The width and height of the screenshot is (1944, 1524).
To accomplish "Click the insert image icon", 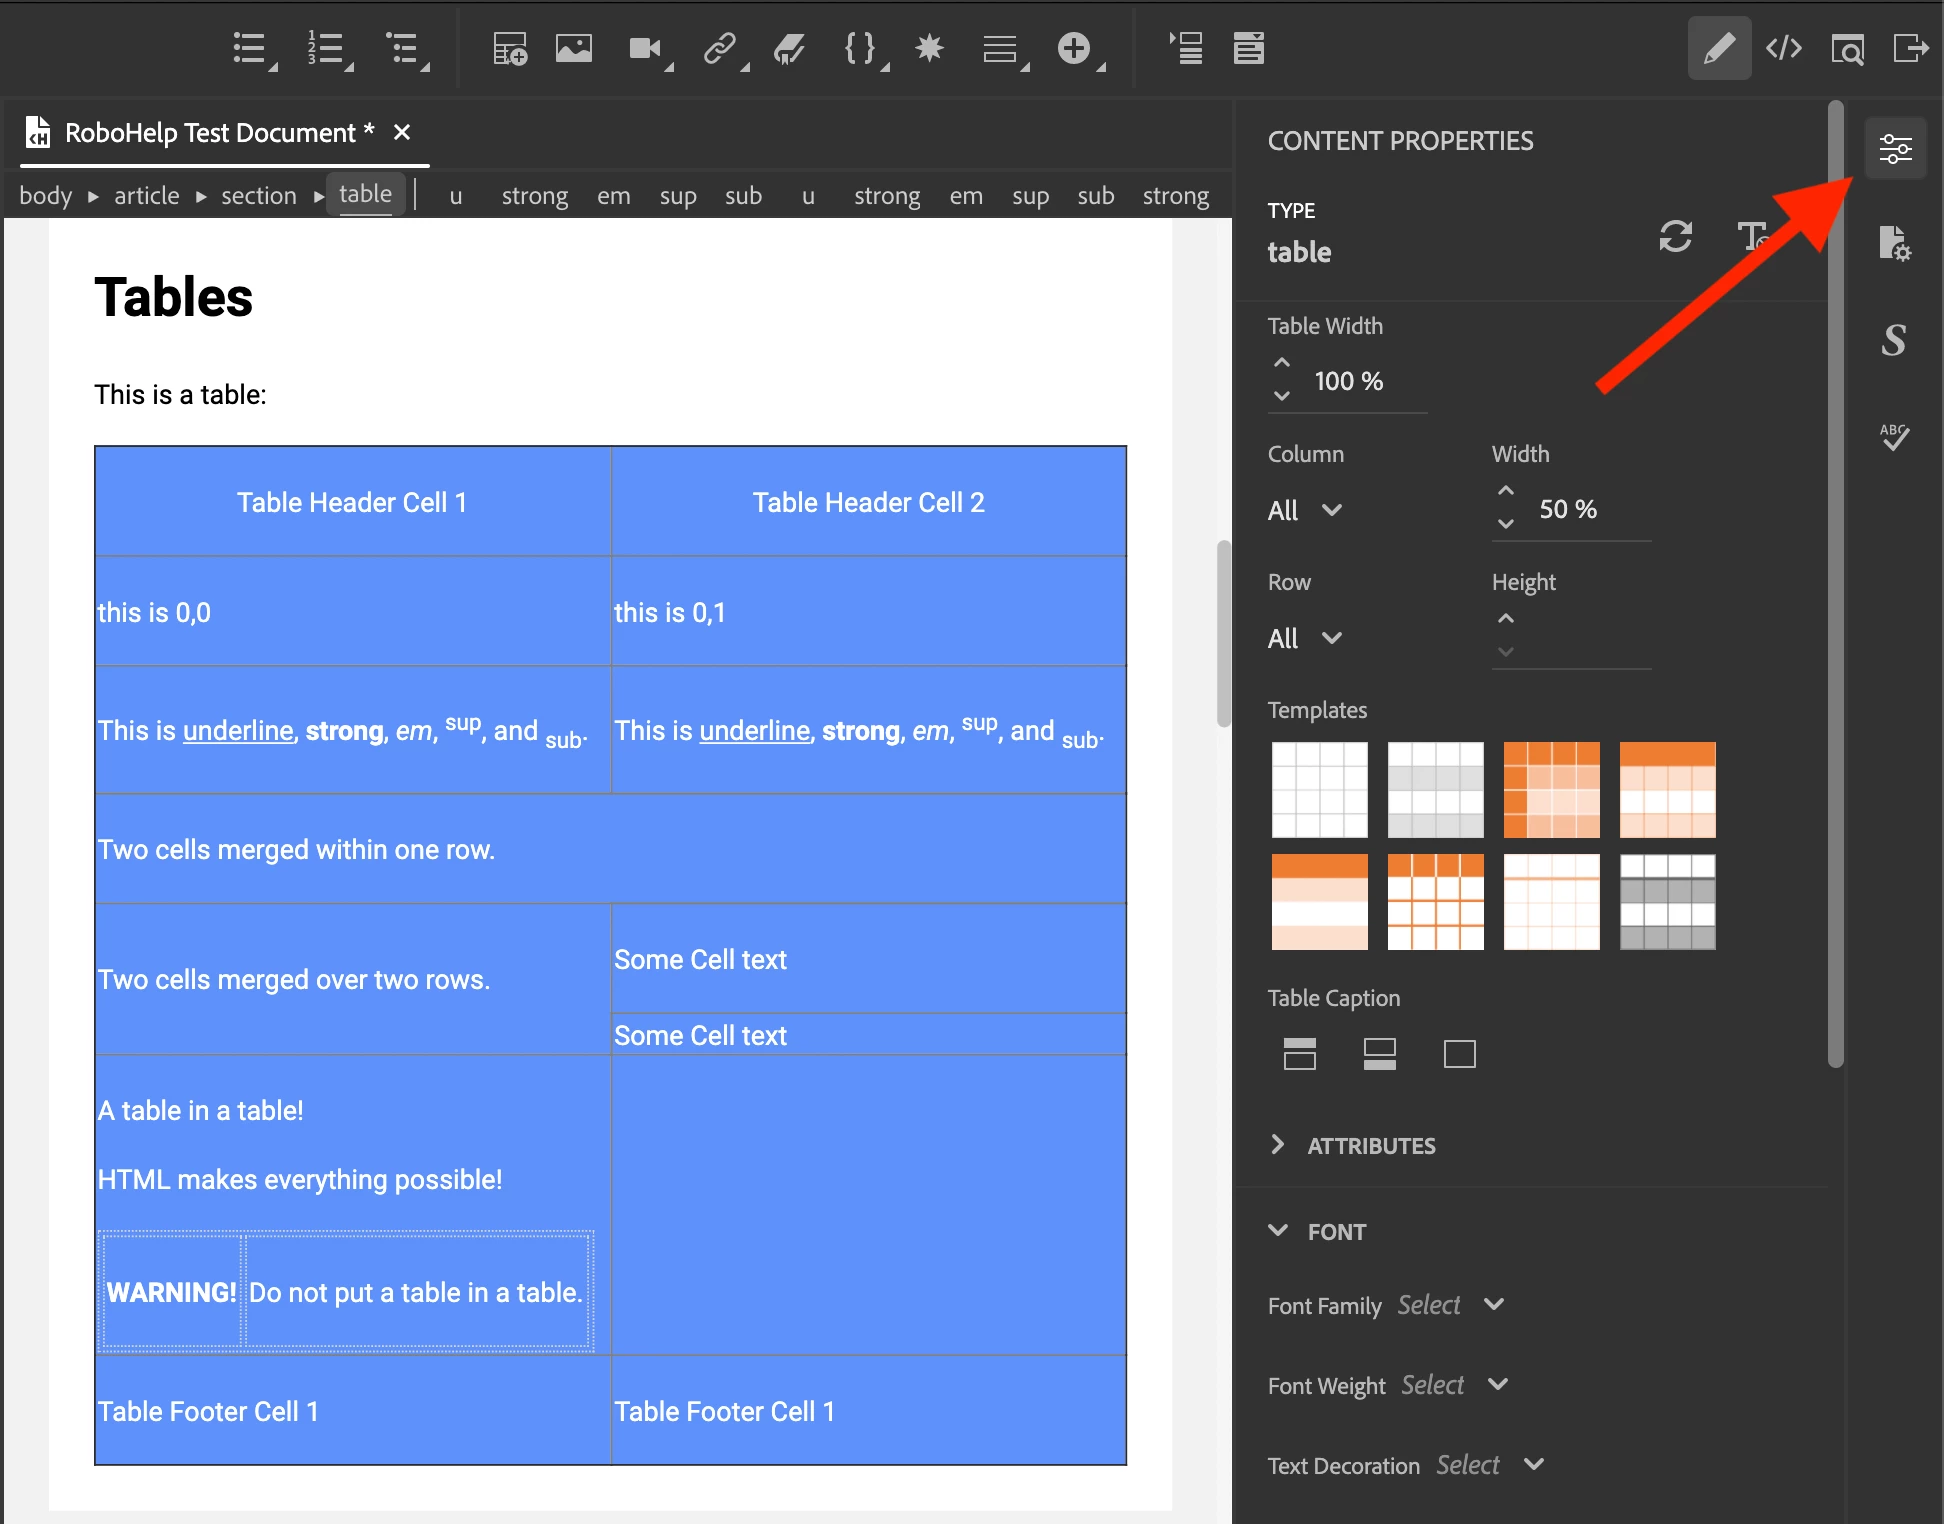I will 574,48.
